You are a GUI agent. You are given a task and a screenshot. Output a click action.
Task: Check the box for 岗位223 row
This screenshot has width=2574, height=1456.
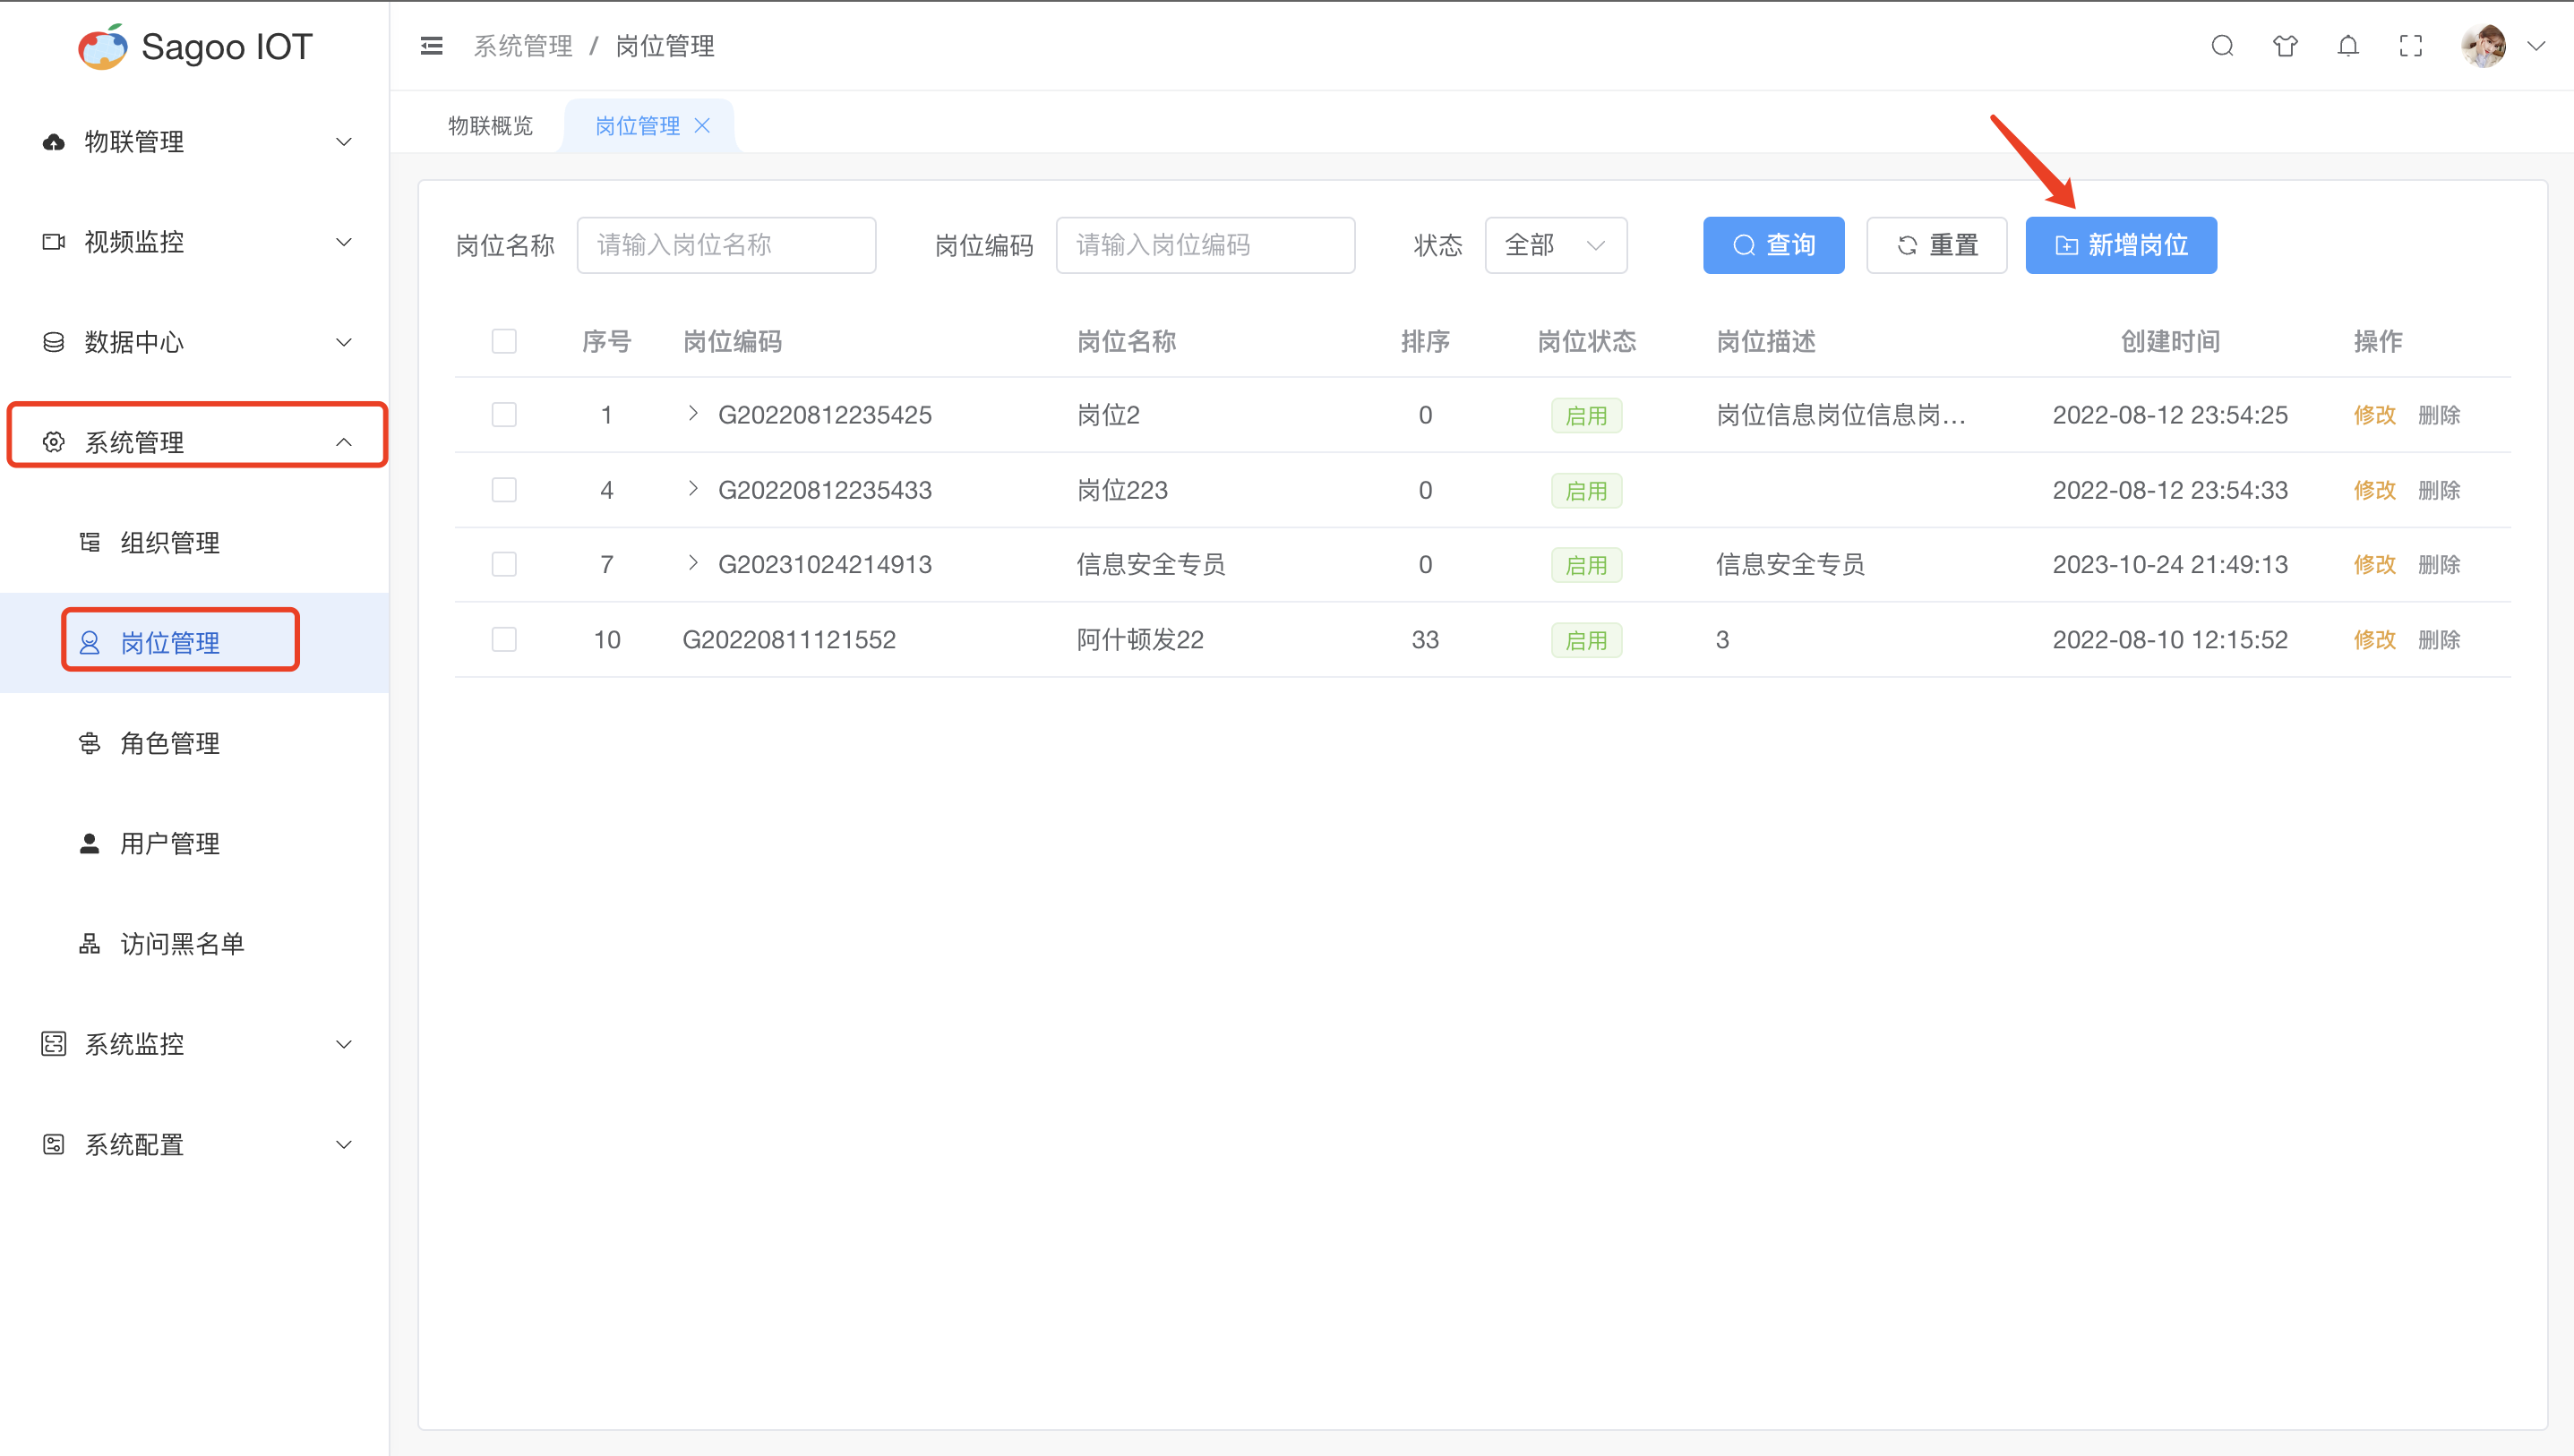tap(504, 489)
